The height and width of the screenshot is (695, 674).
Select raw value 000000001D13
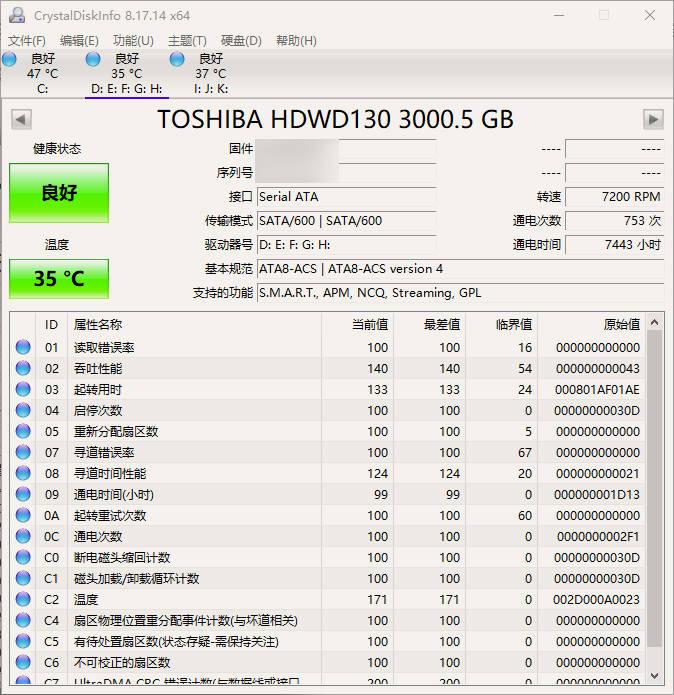(597, 495)
